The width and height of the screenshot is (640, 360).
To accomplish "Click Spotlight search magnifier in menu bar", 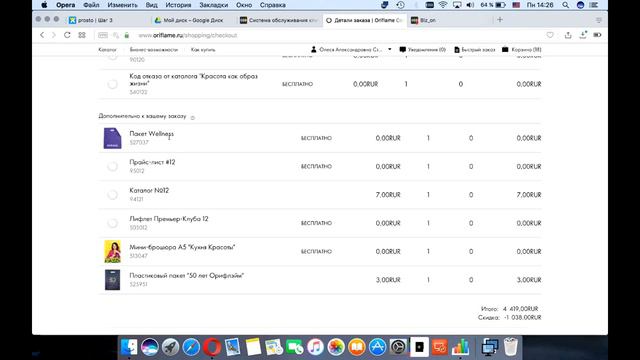I will pyautogui.click(x=565, y=5).
